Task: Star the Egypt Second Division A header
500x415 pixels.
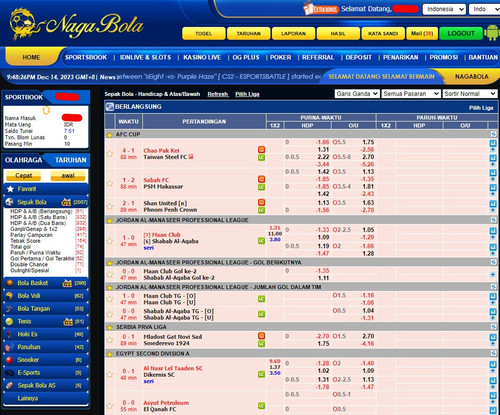Action: [109, 354]
